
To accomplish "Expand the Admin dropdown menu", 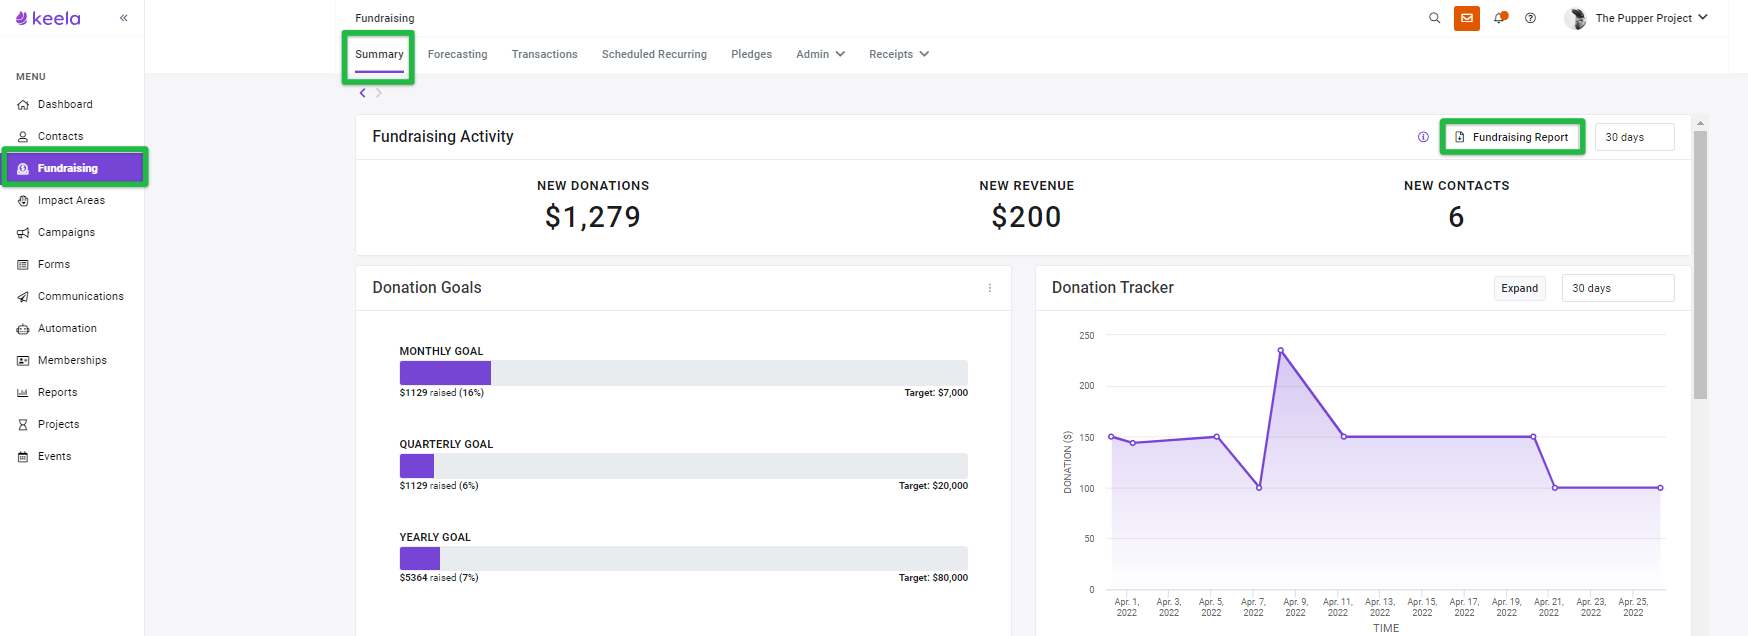I will [820, 54].
